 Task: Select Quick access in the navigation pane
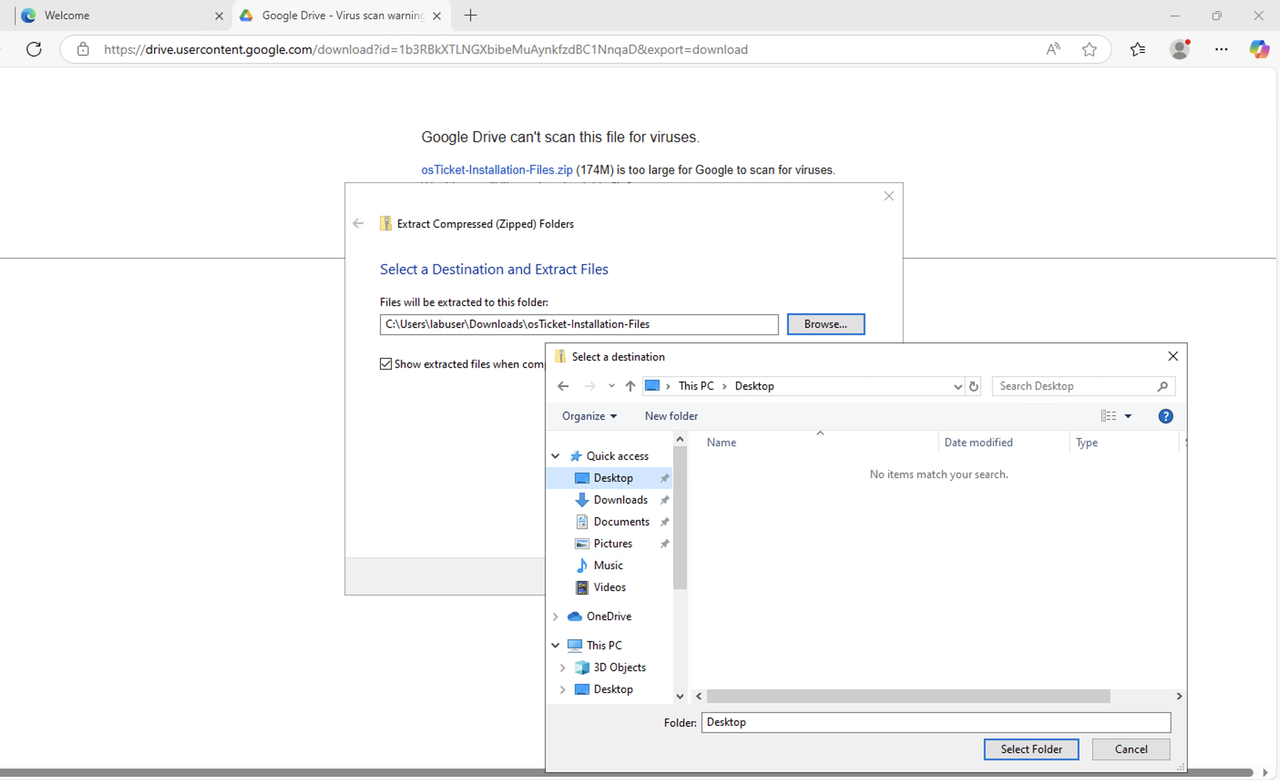[617, 456]
